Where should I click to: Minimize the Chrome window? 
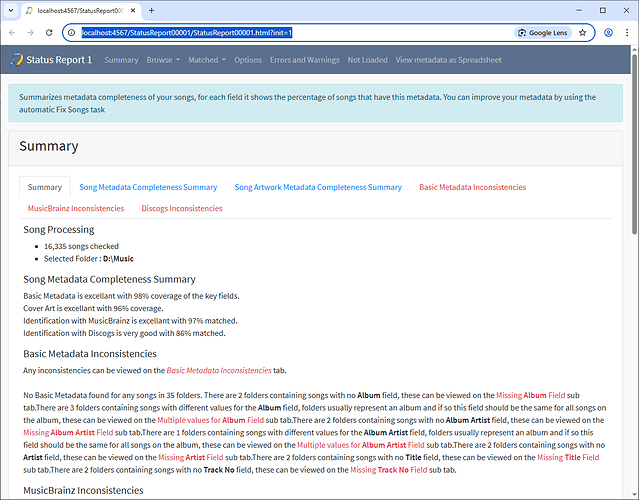point(579,11)
